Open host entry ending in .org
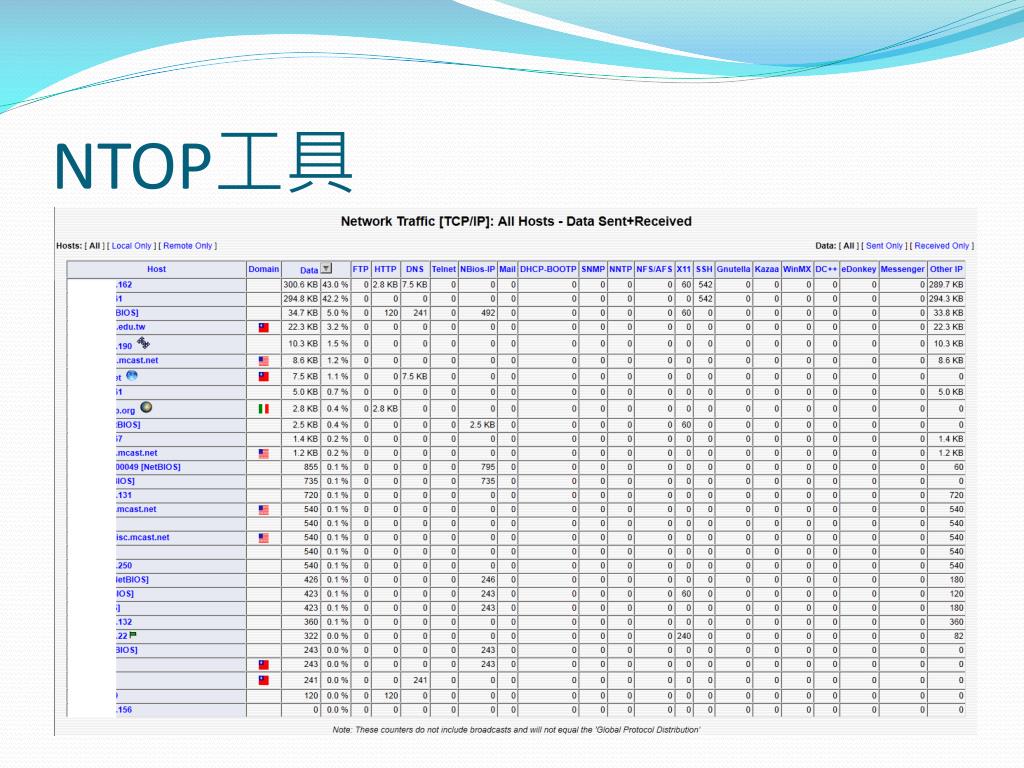This screenshot has width=1024, height=768. coord(125,410)
